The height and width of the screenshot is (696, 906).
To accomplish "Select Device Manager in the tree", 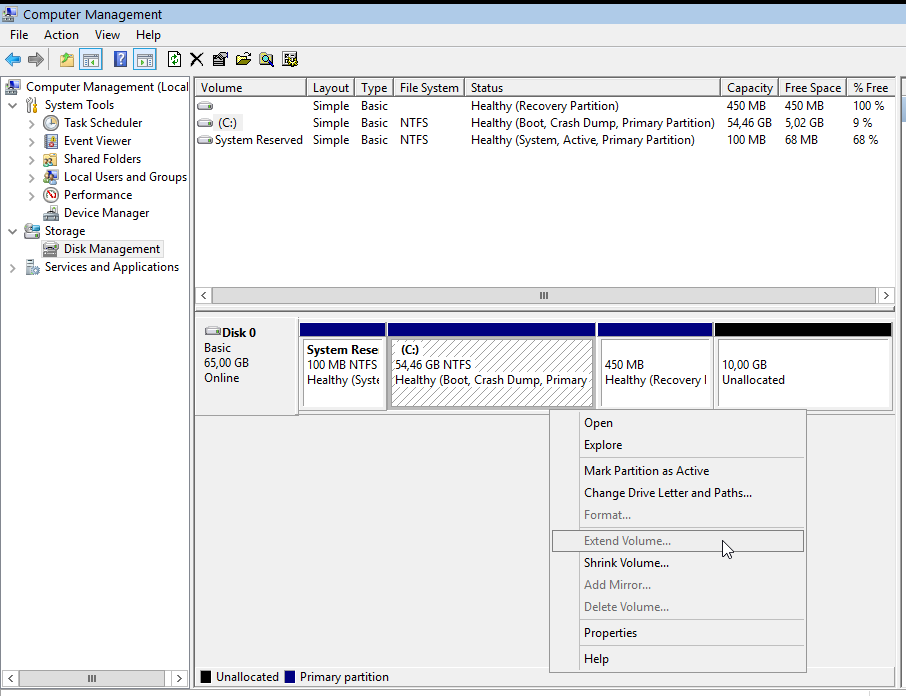I will 106,213.
